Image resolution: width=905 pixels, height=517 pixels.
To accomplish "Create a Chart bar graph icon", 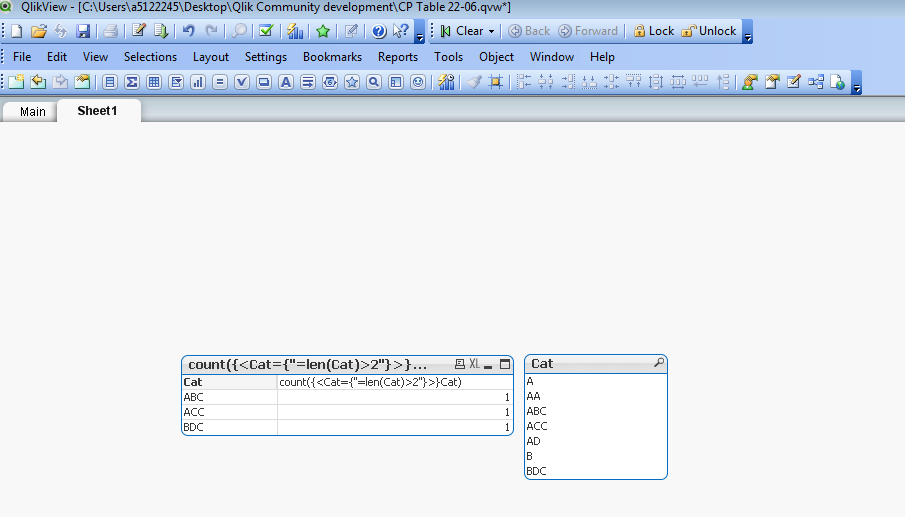I will coord(198,82).
